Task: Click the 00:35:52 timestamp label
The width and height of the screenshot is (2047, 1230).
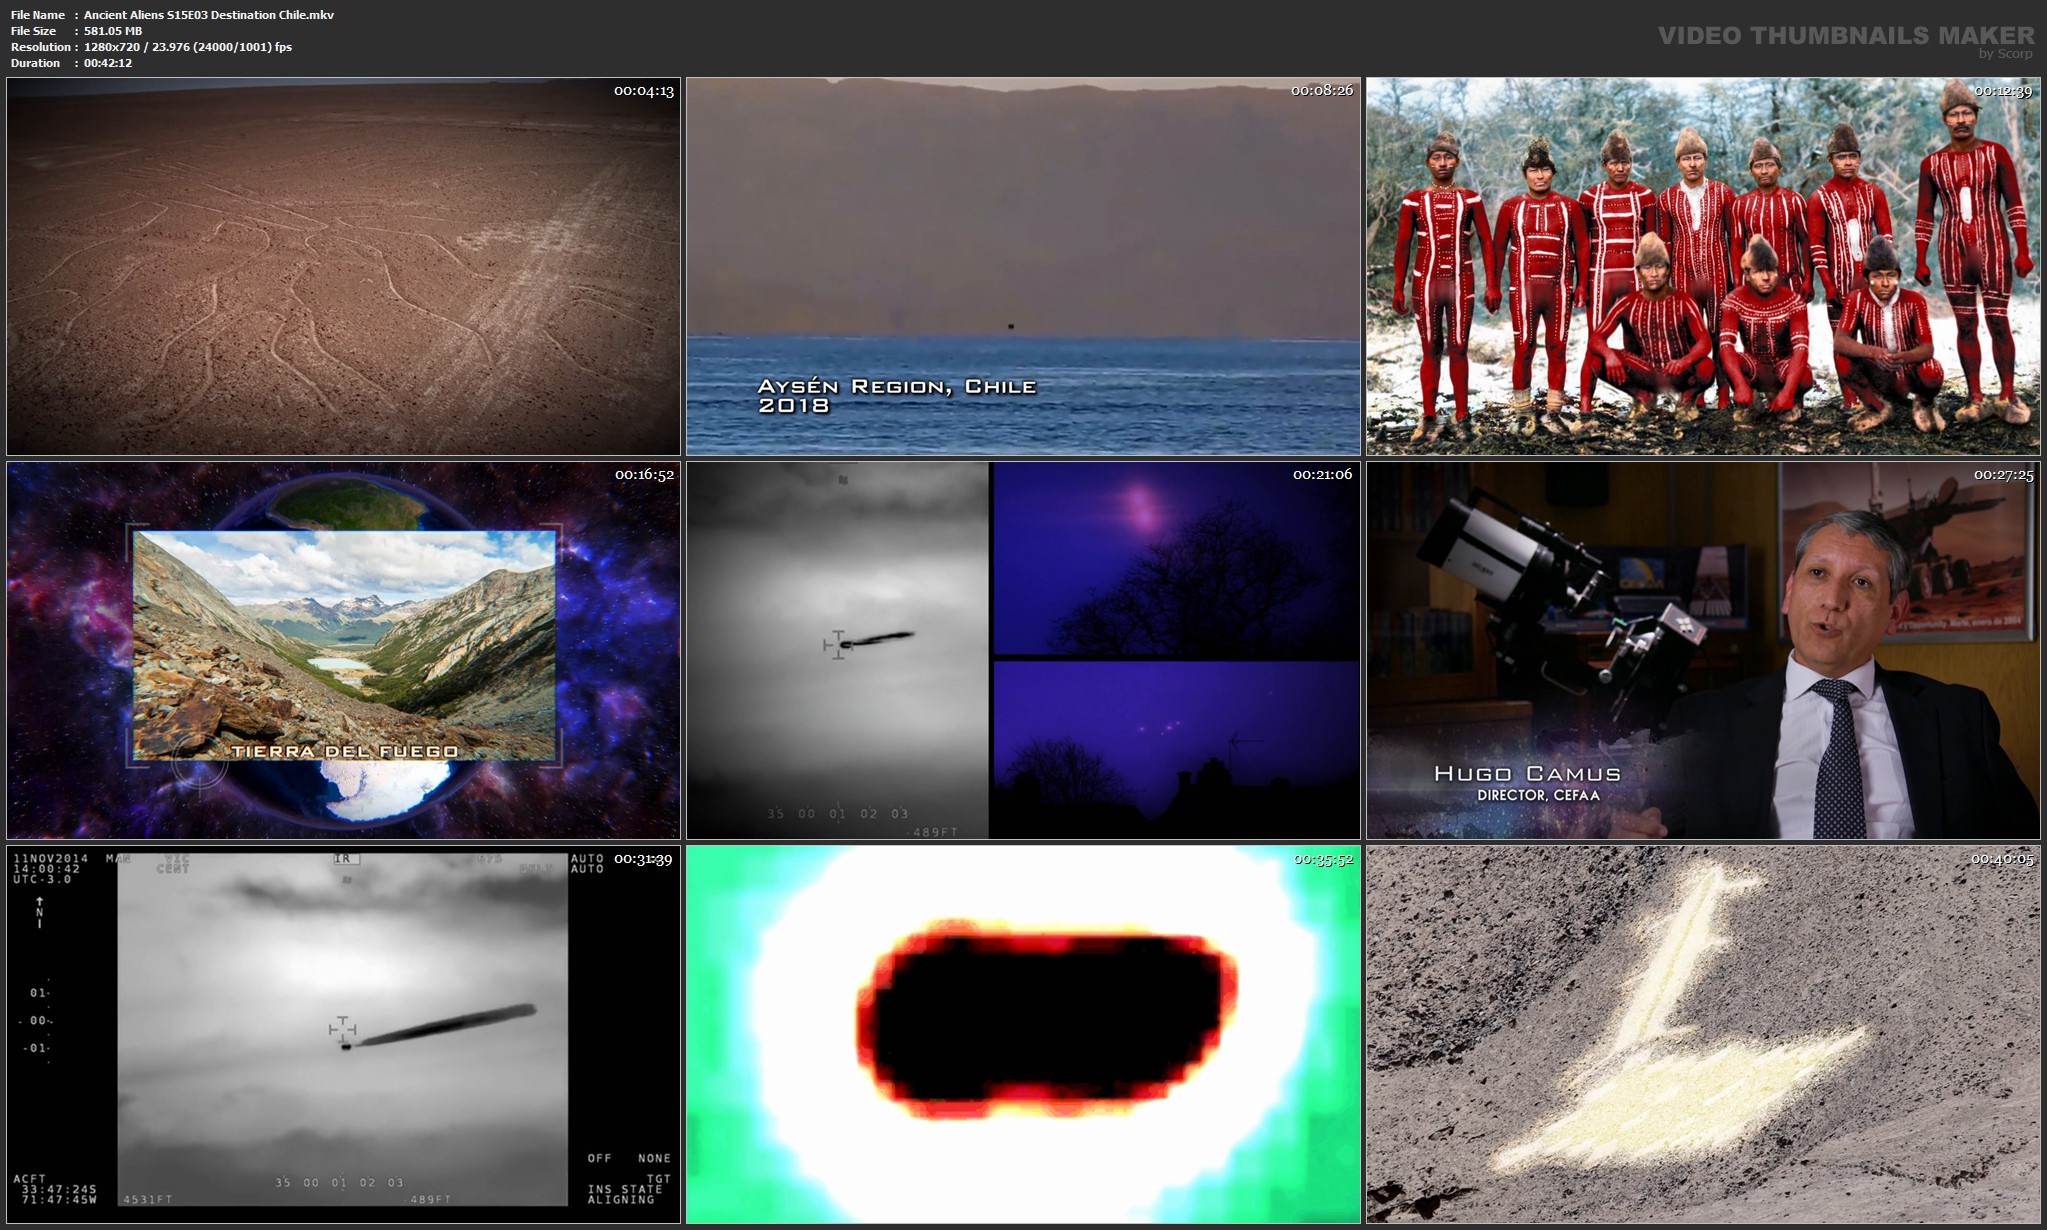Action: coord(1323,859)
